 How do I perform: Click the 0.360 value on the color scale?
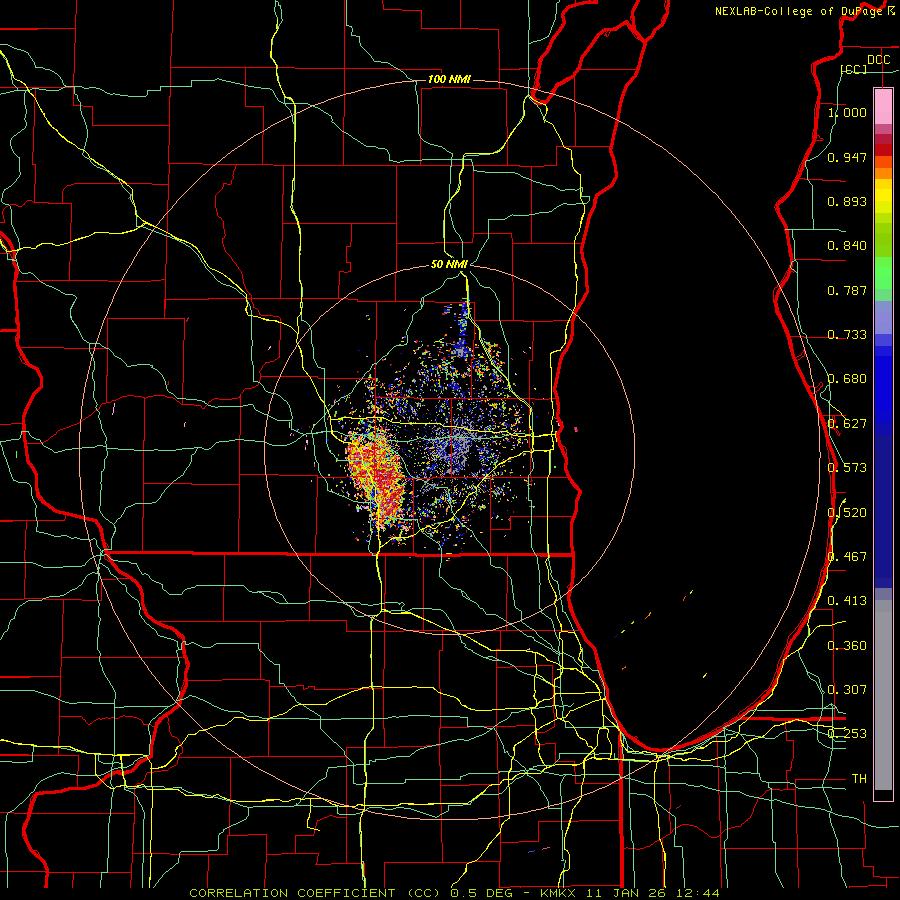[847, 646]
